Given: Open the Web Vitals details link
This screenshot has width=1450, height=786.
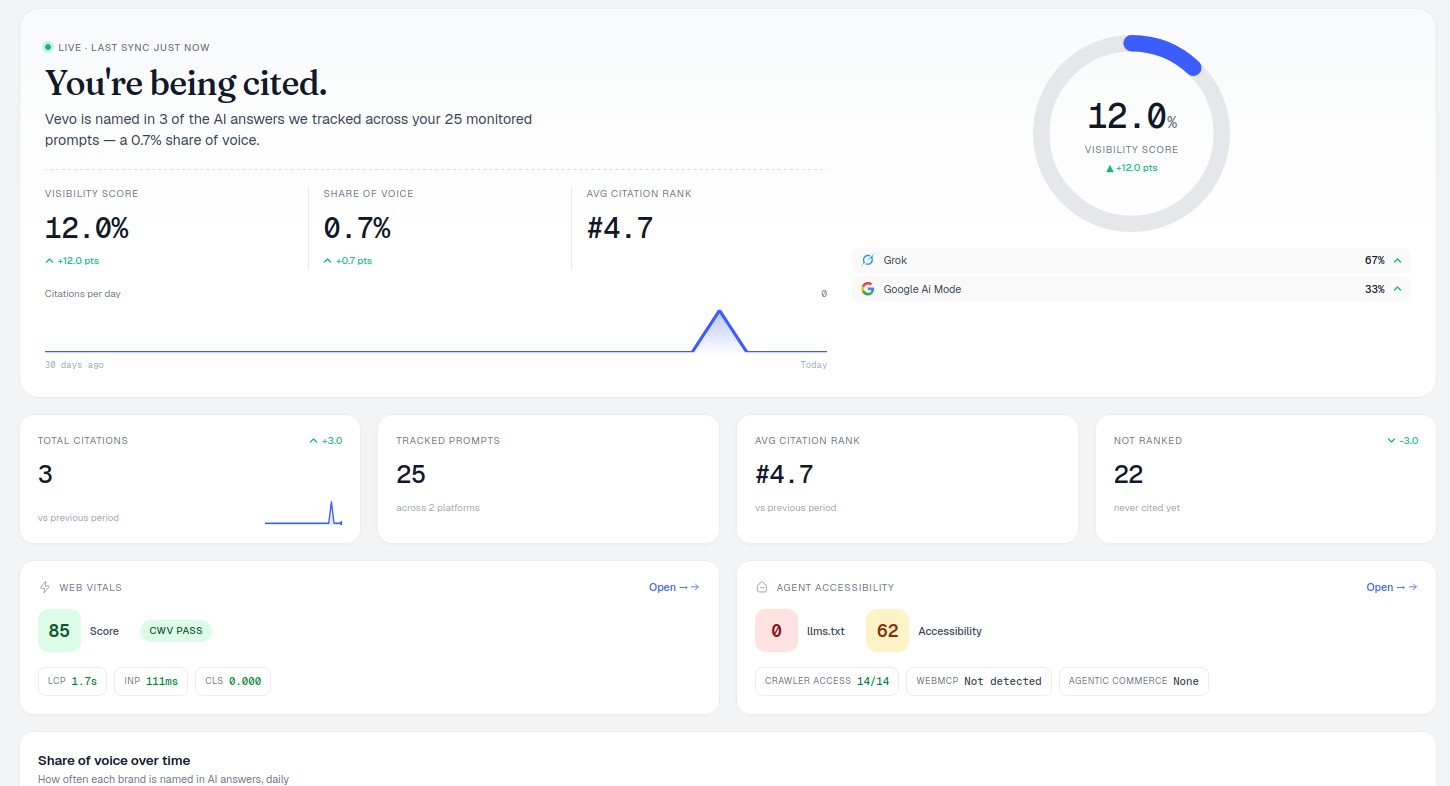Looking at the screenshot, I should coord(674,587).
